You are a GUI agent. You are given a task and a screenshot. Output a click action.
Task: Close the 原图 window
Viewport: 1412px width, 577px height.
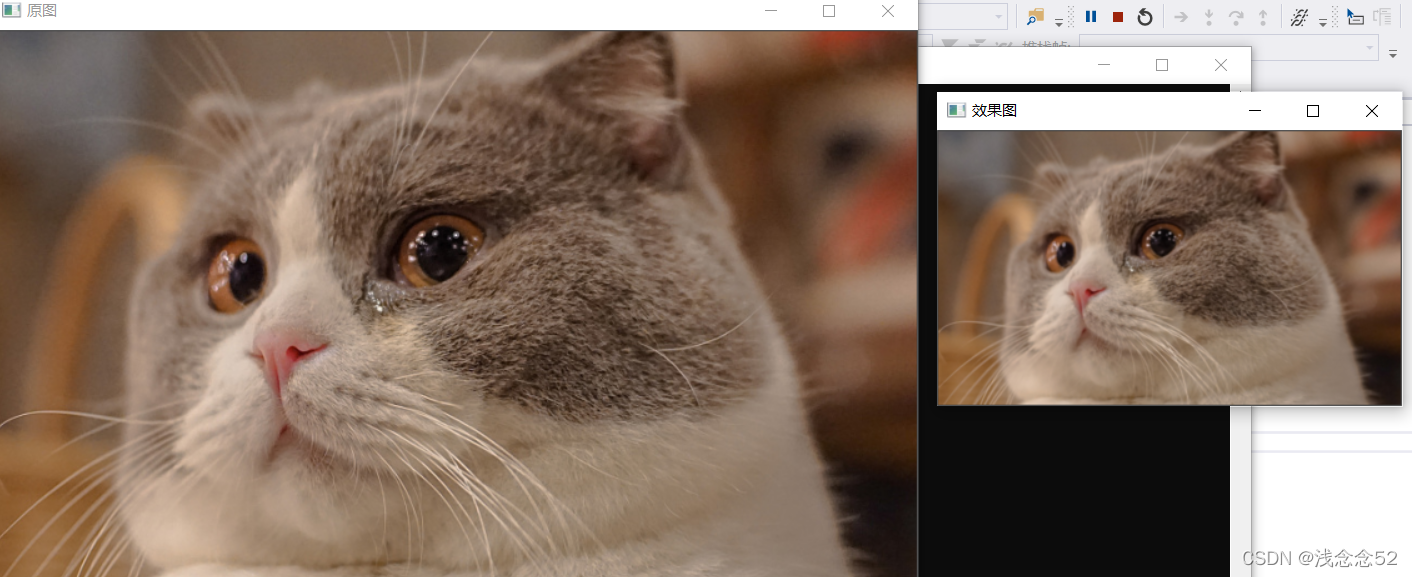(888, 11)
